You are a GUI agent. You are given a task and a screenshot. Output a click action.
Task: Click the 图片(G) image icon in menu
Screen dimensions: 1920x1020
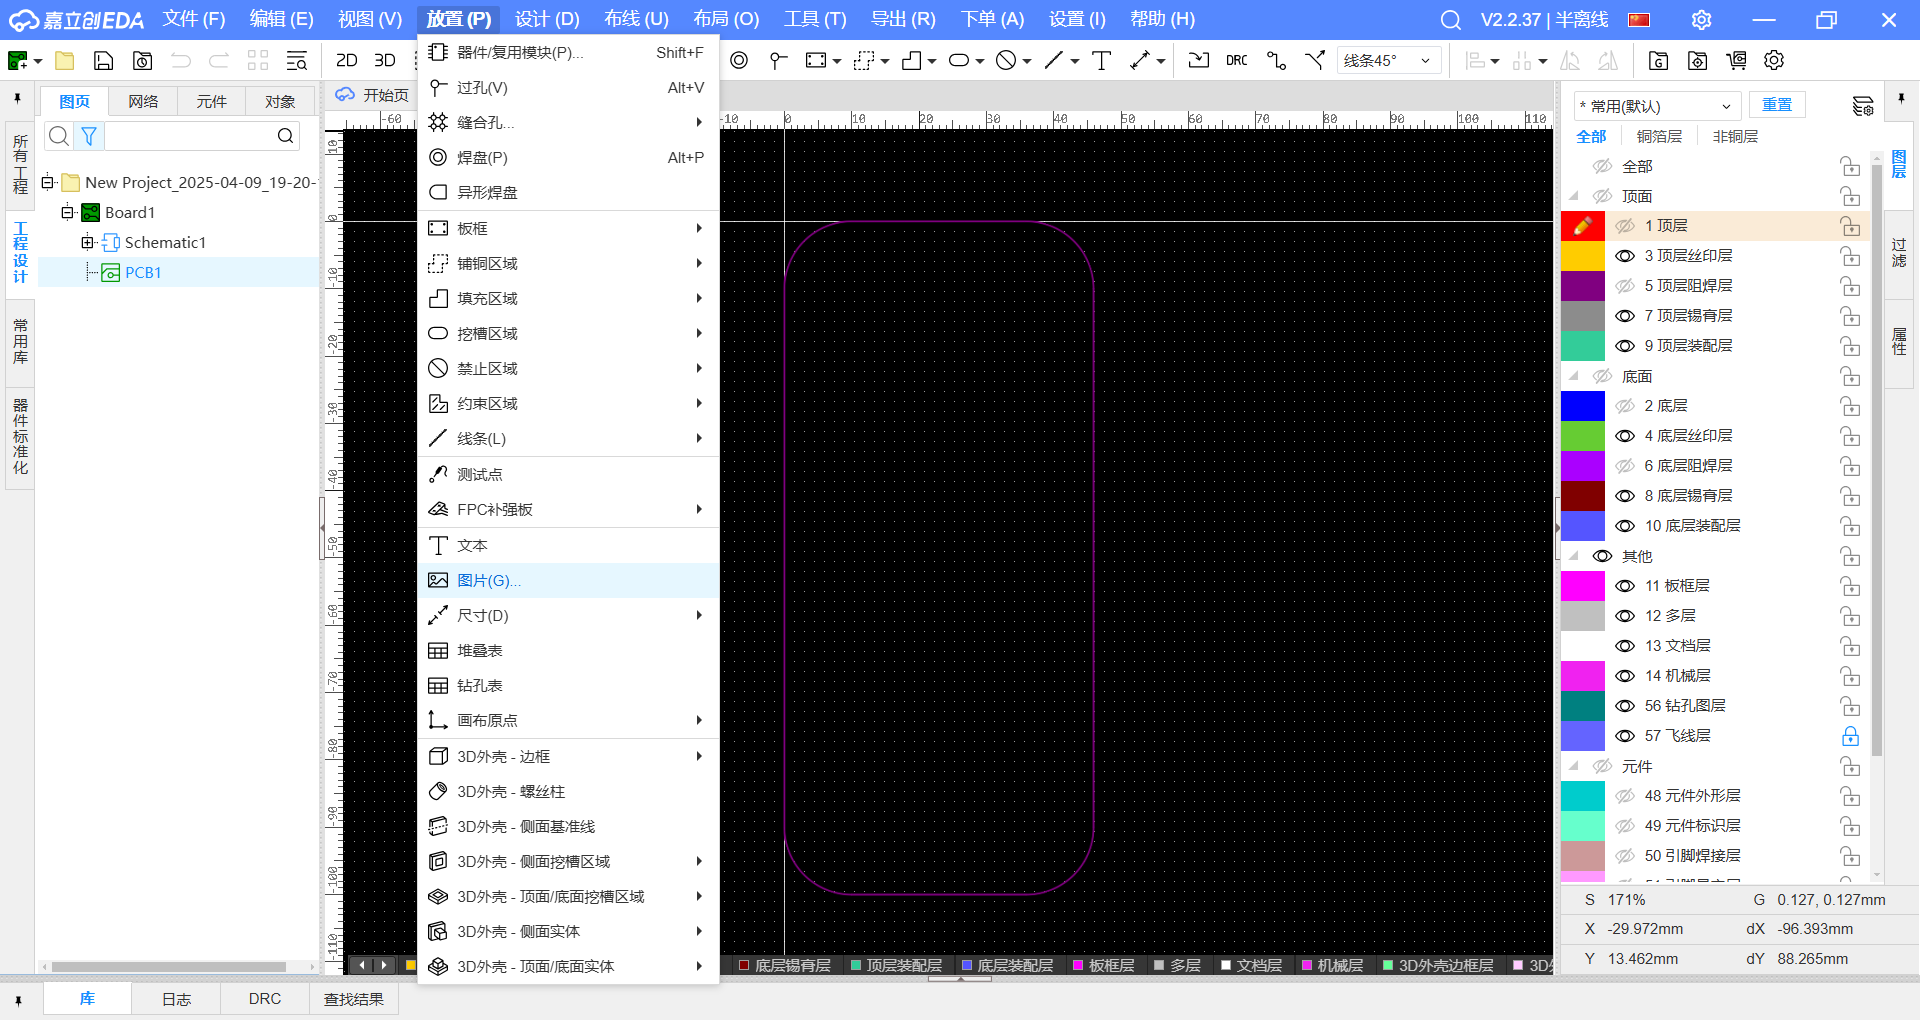(438, 580)
